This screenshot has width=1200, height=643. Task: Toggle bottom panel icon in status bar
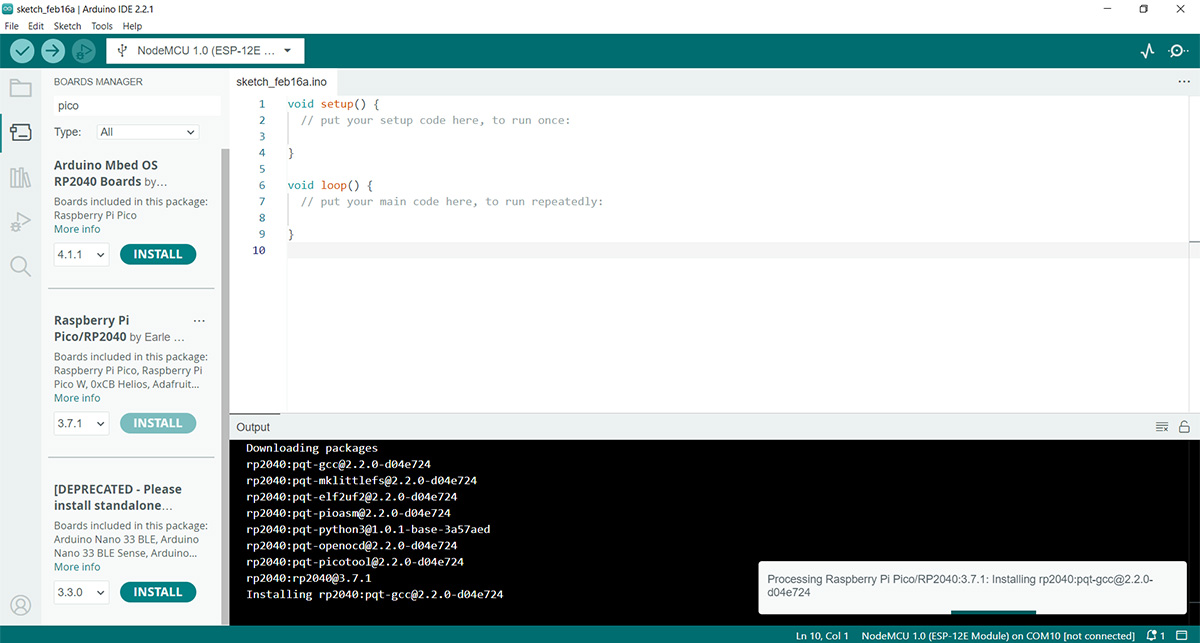(x=1184, y=635)
